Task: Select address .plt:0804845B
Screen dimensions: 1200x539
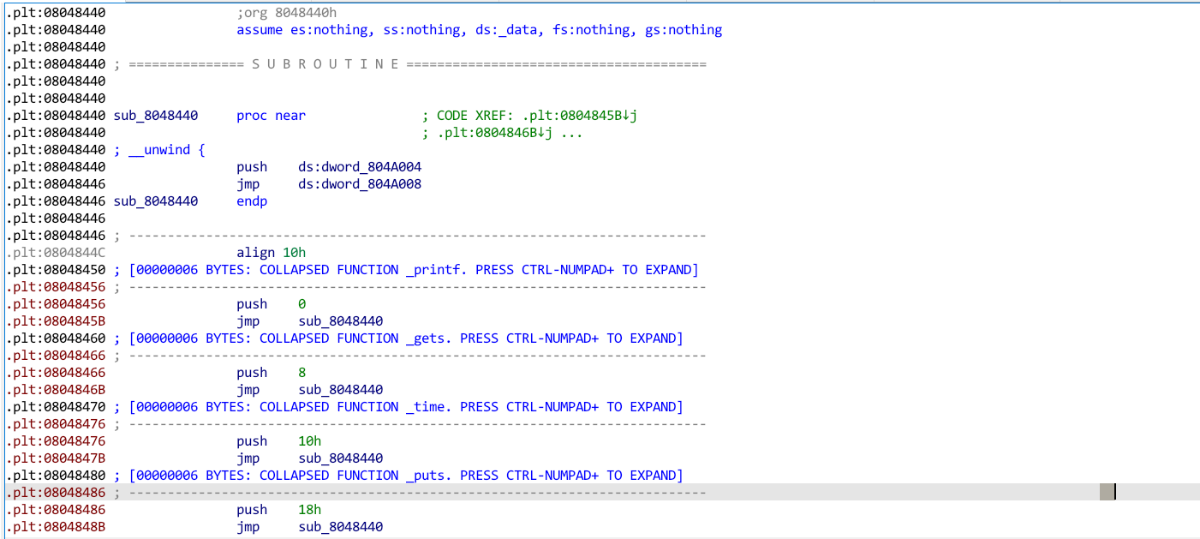Action: [56, 321]
